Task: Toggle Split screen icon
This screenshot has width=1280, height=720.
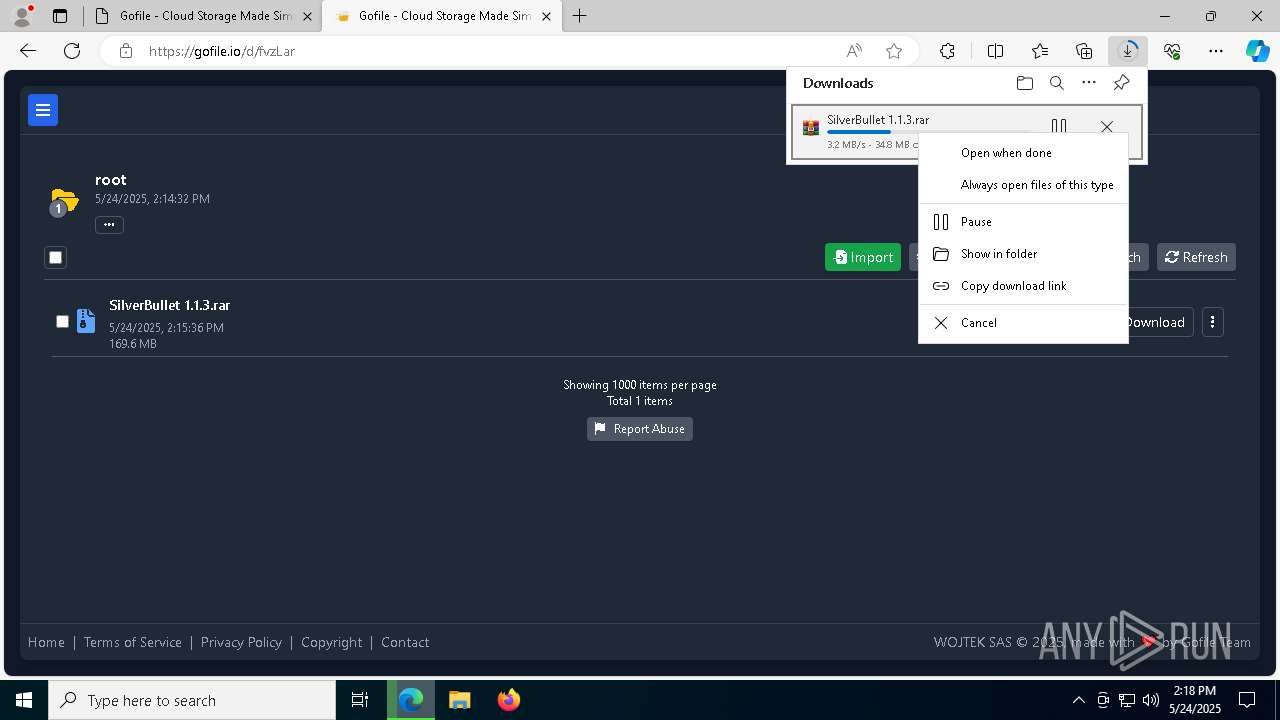Action: click(x=996, y=51)
